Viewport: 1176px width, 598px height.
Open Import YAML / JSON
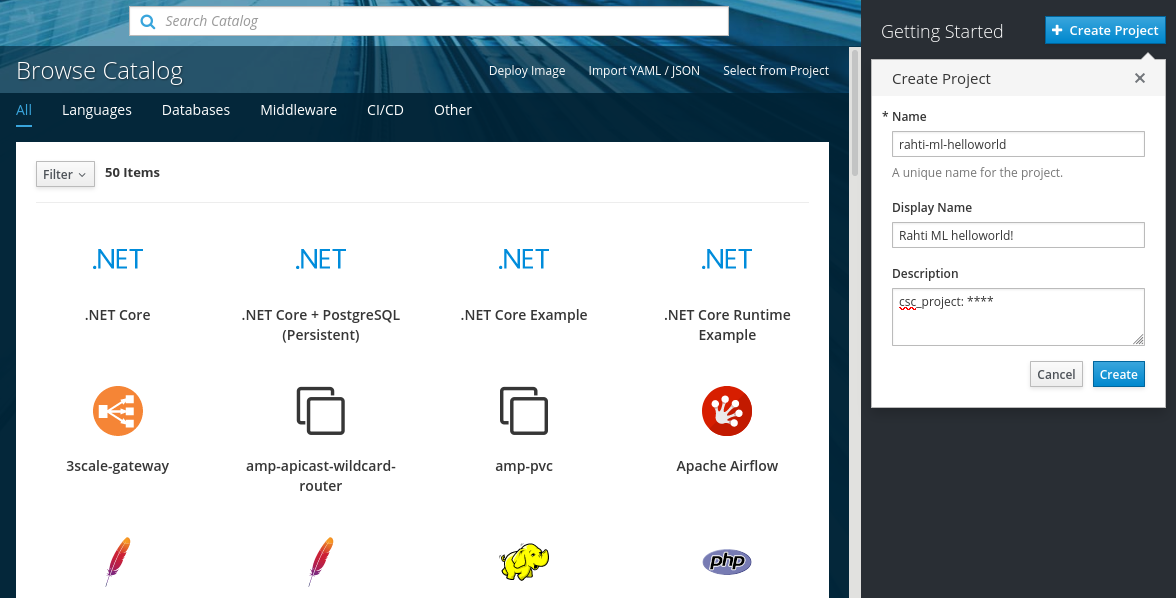644,71
